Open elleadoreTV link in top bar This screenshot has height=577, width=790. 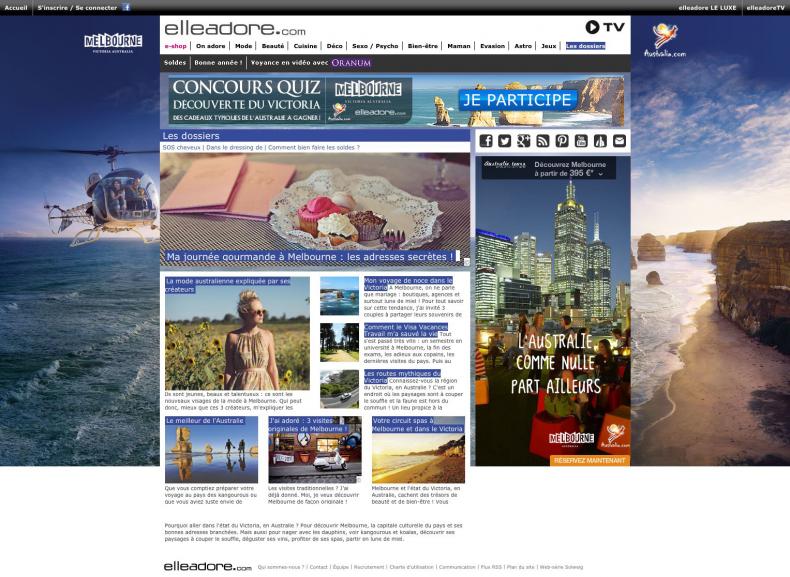click(765, 8)
